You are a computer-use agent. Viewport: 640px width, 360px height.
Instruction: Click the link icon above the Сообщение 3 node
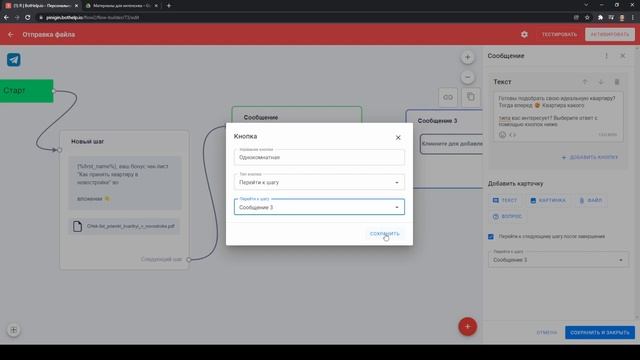pyautogui.click(x=448, y=97)
